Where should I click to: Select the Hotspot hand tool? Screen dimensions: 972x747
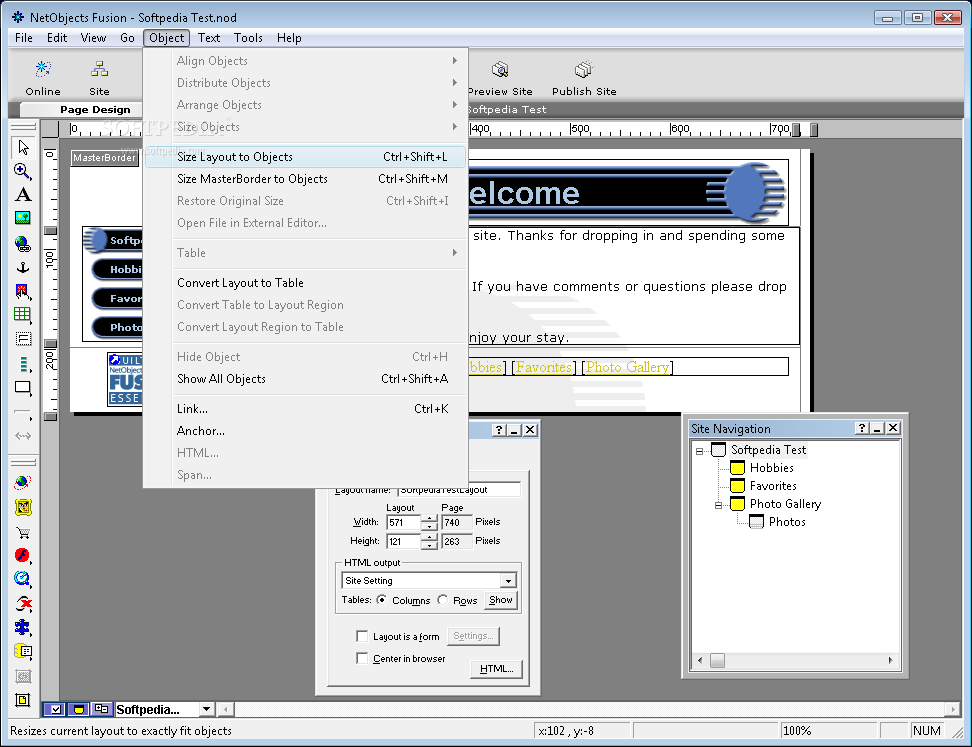(23, 291)
